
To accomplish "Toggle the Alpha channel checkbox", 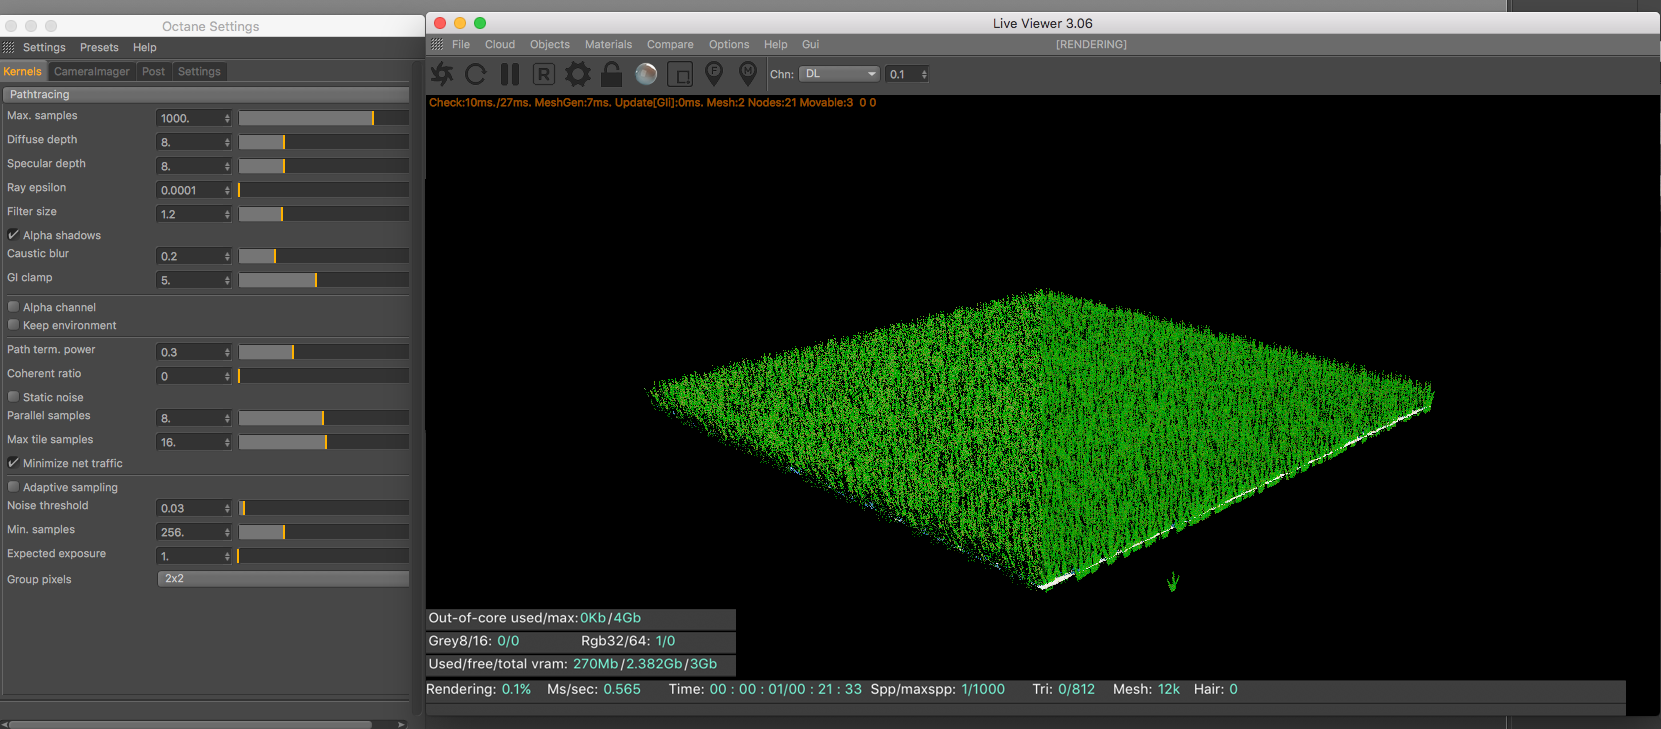I will 13,307.
